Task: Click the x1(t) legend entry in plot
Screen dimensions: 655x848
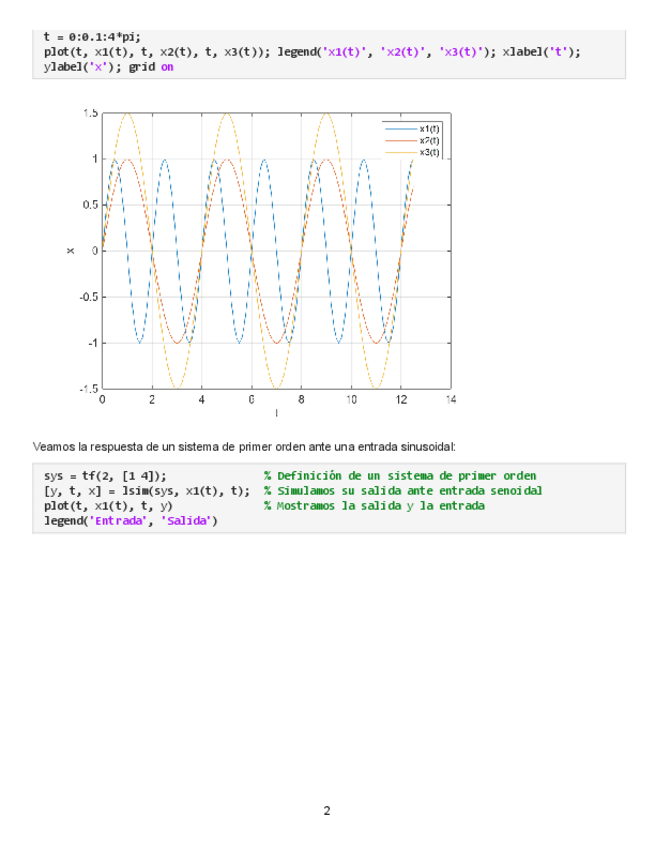Action: pyautogui.click(x=429, y=129)
